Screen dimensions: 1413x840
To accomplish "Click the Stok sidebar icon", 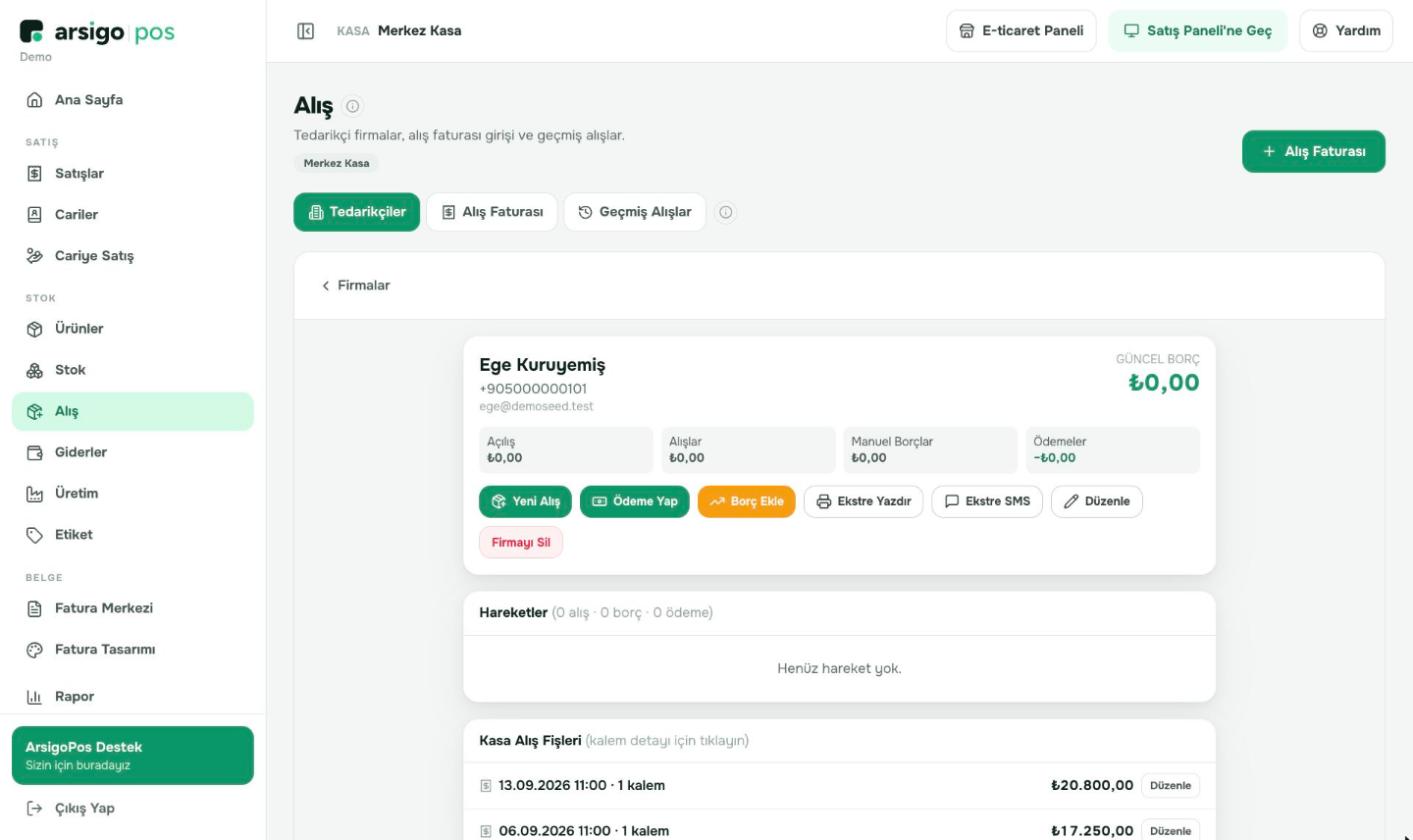I will coord(35,371).
